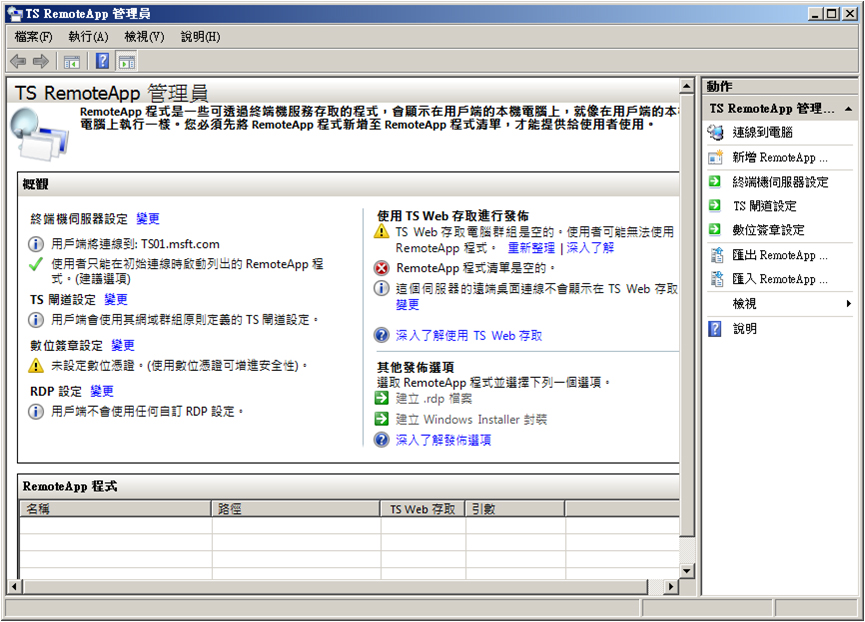
Task: Select 終端機伺服器設定 in the Actions pane
Action: (x=780, y=183)
